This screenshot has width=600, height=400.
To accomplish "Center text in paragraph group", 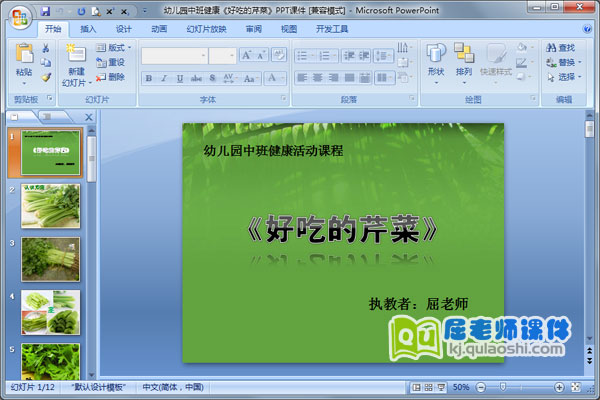I will click(318, 78).
